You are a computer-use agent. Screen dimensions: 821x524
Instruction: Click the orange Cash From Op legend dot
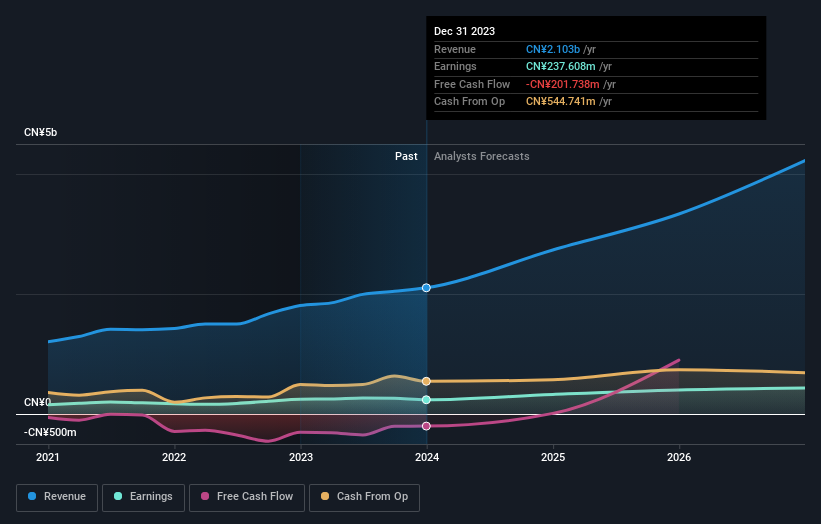tap(325, 496)
